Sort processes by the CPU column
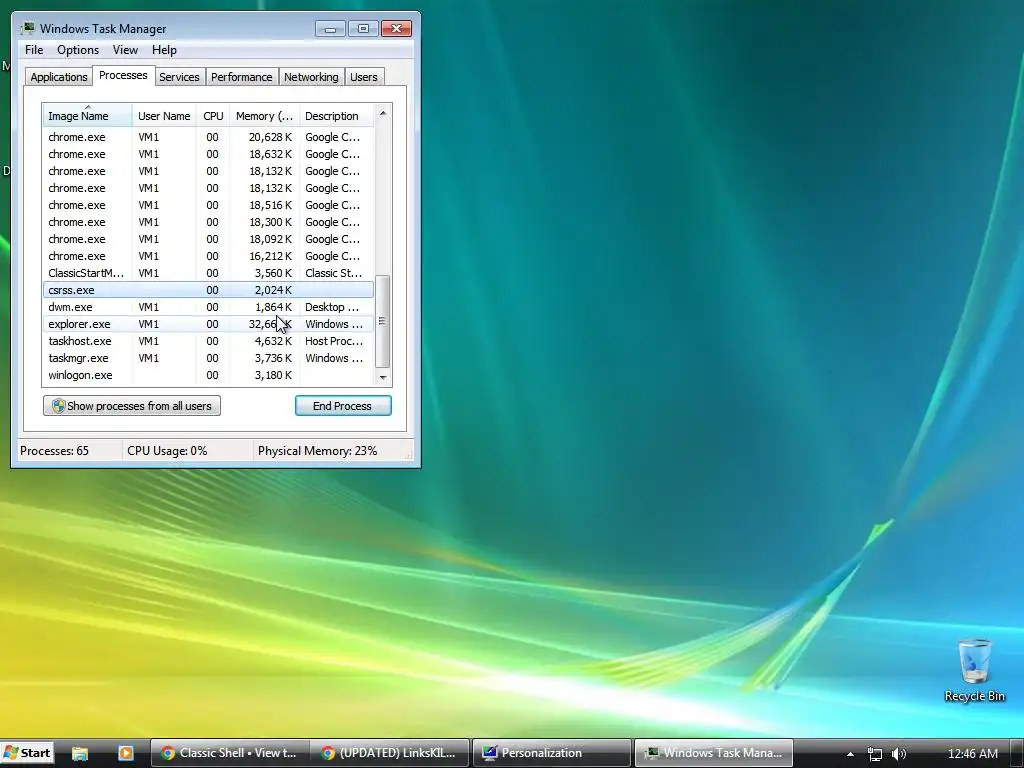 [x=213, y=116]
